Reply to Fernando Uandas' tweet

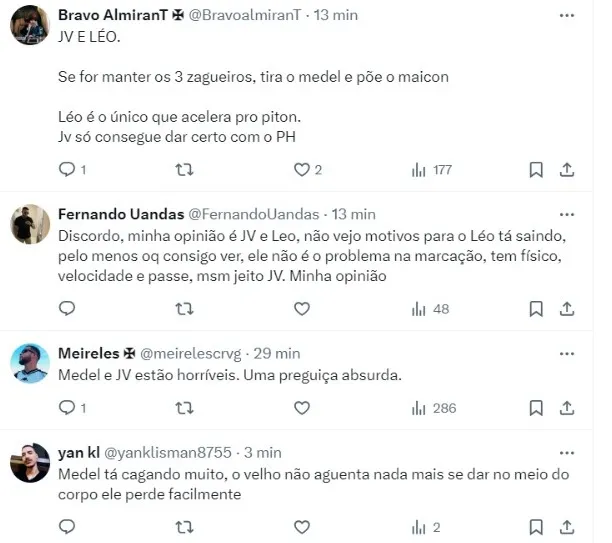click(x=68, y=309)
